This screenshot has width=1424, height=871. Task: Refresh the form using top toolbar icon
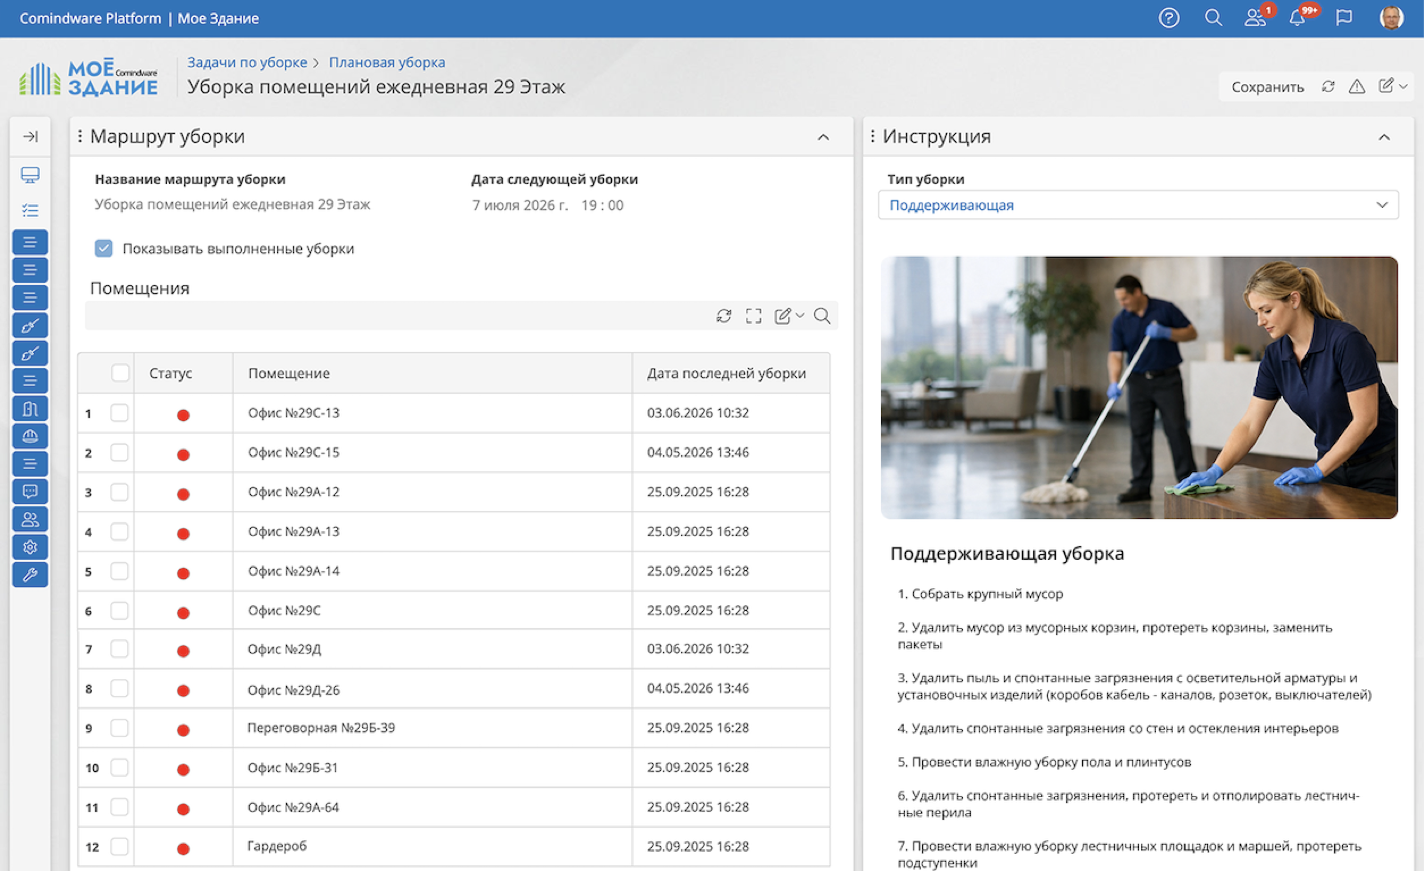click(1328, 87)
